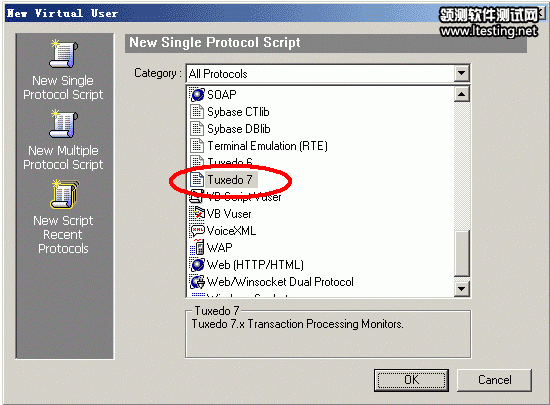Screen dimensions: 550x405
Task: Click the protocol list scroll-up arrow
Action: pos(462,94)
